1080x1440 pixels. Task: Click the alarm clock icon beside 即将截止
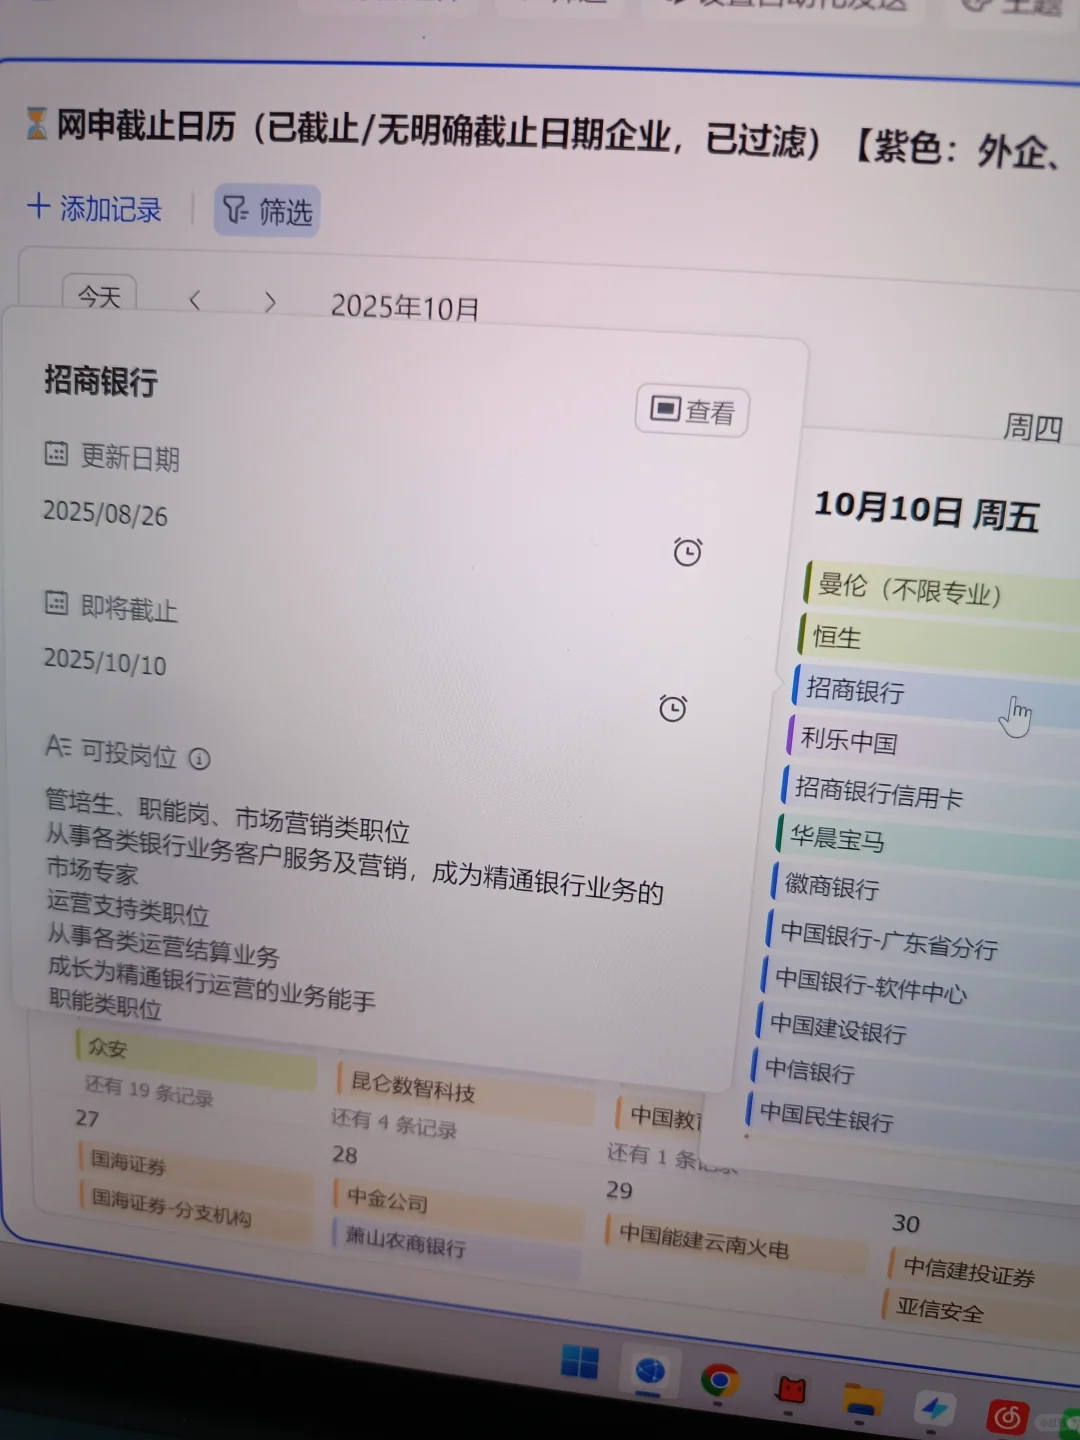pos(673,708)
